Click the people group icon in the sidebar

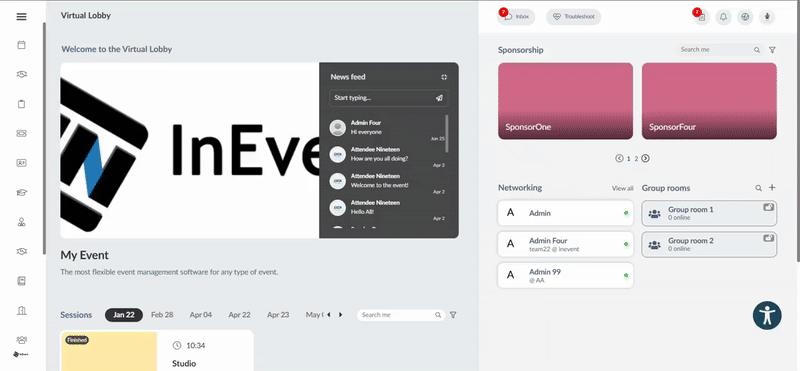(x=21, y=339)
